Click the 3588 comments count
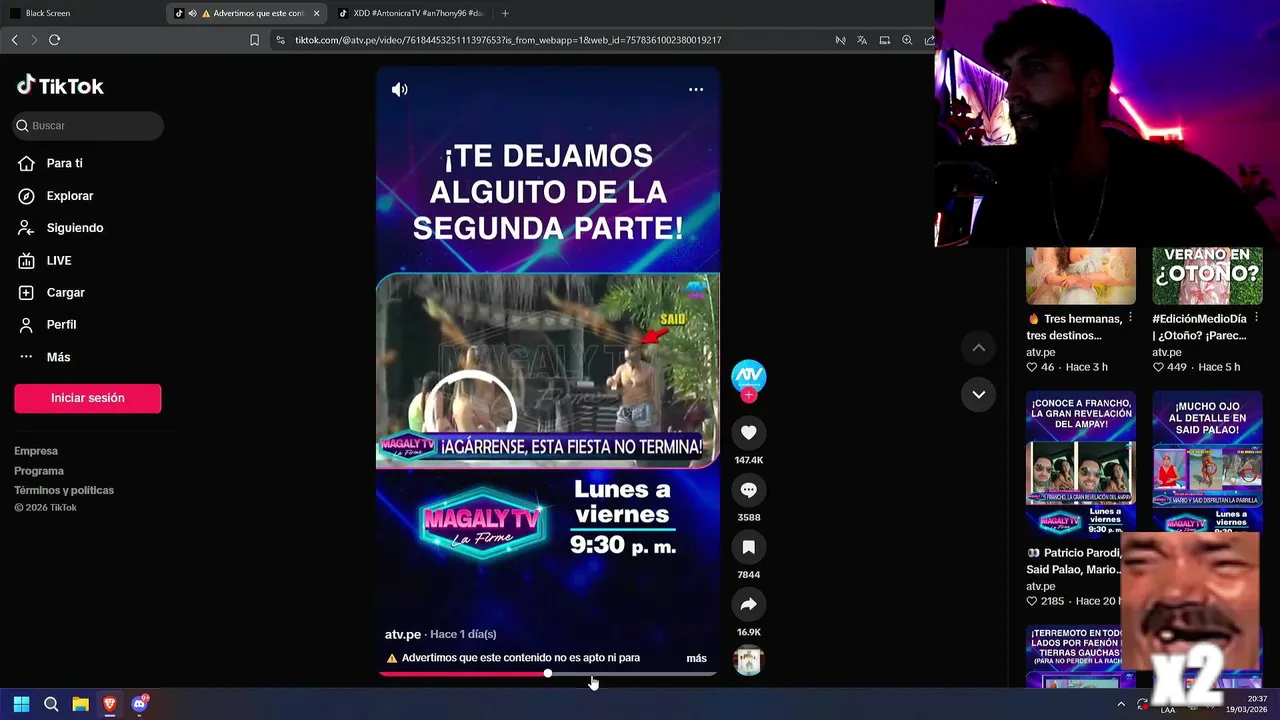 (x=749, y=517)
